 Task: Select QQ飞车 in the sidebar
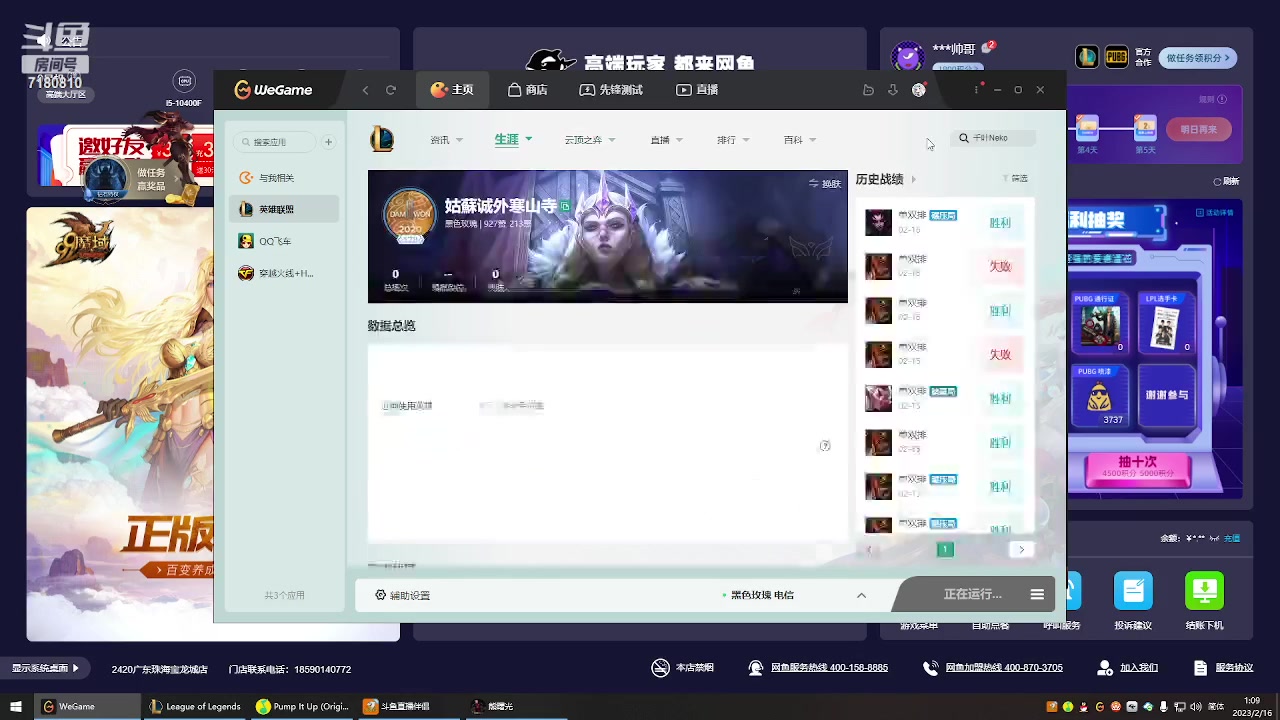[284, 241]
